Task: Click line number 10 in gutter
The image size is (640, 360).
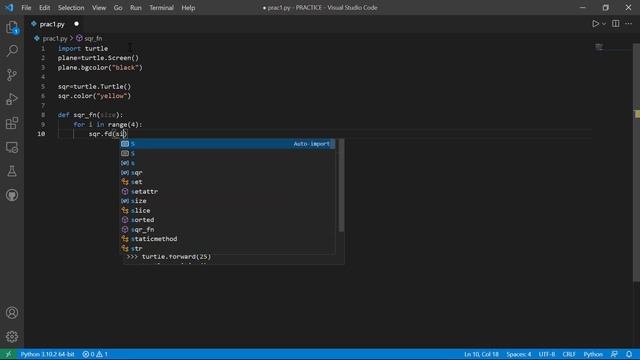Action: [x=41, y=134]
